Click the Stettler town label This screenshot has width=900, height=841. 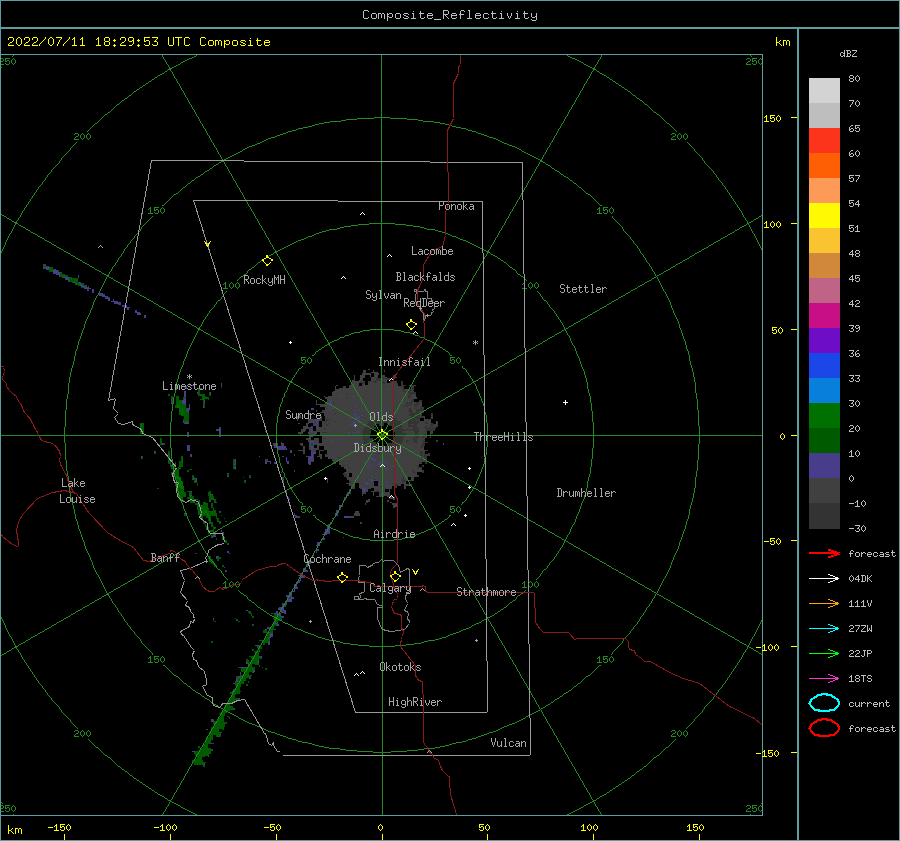click(x=583, y=289)
